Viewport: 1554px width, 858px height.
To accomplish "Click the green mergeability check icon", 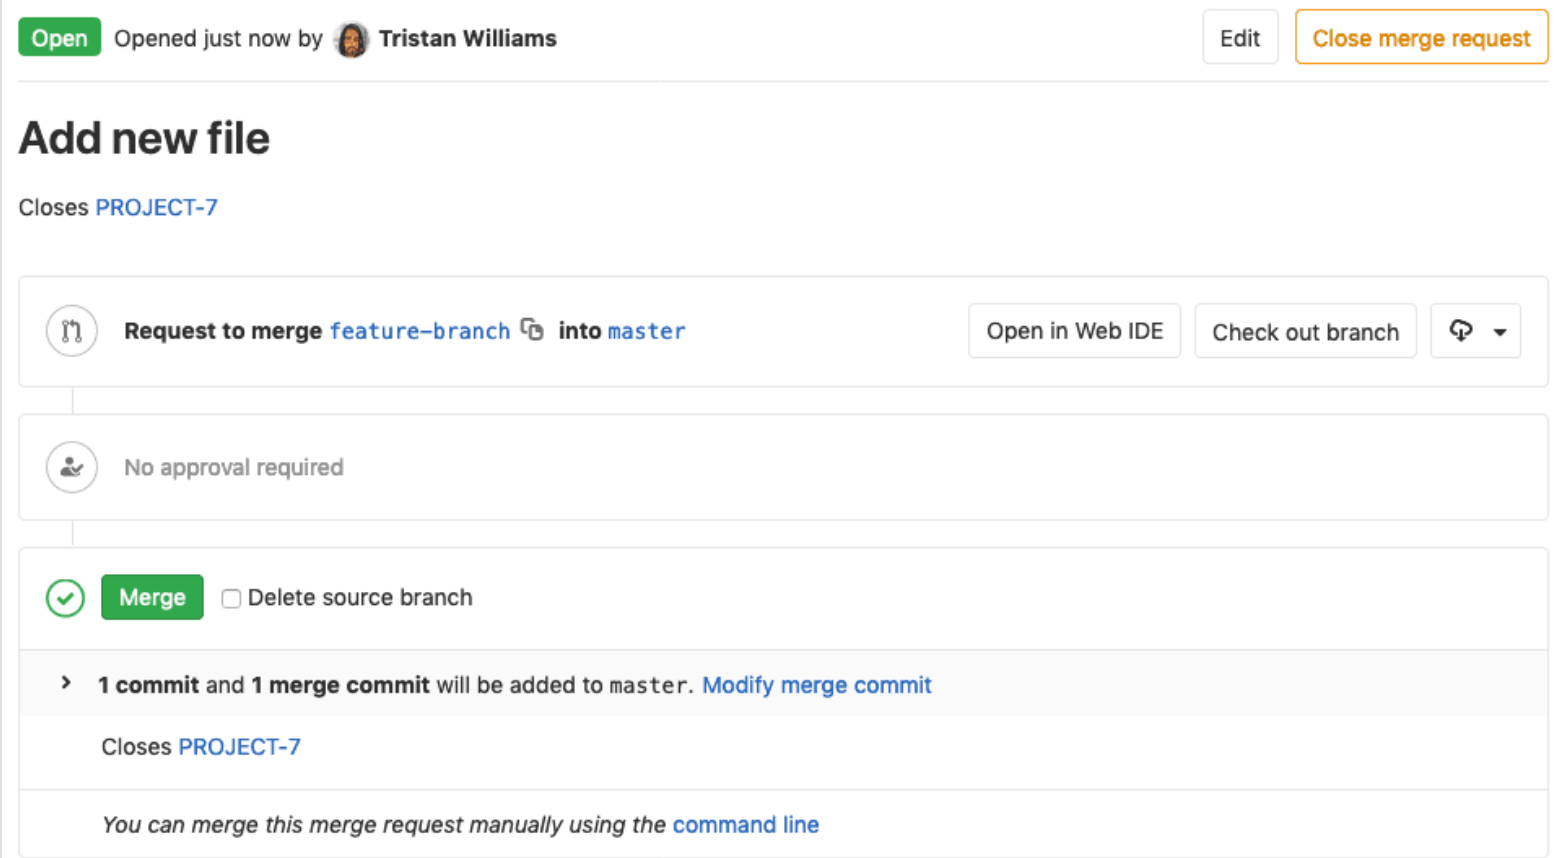I will 64,597.
